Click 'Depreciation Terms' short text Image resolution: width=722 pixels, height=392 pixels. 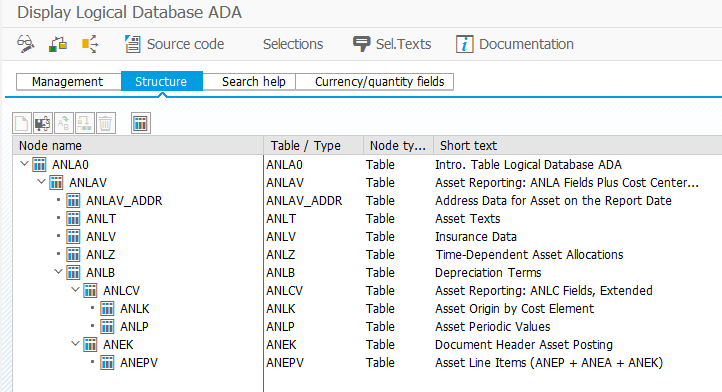(x=488, y=273)
